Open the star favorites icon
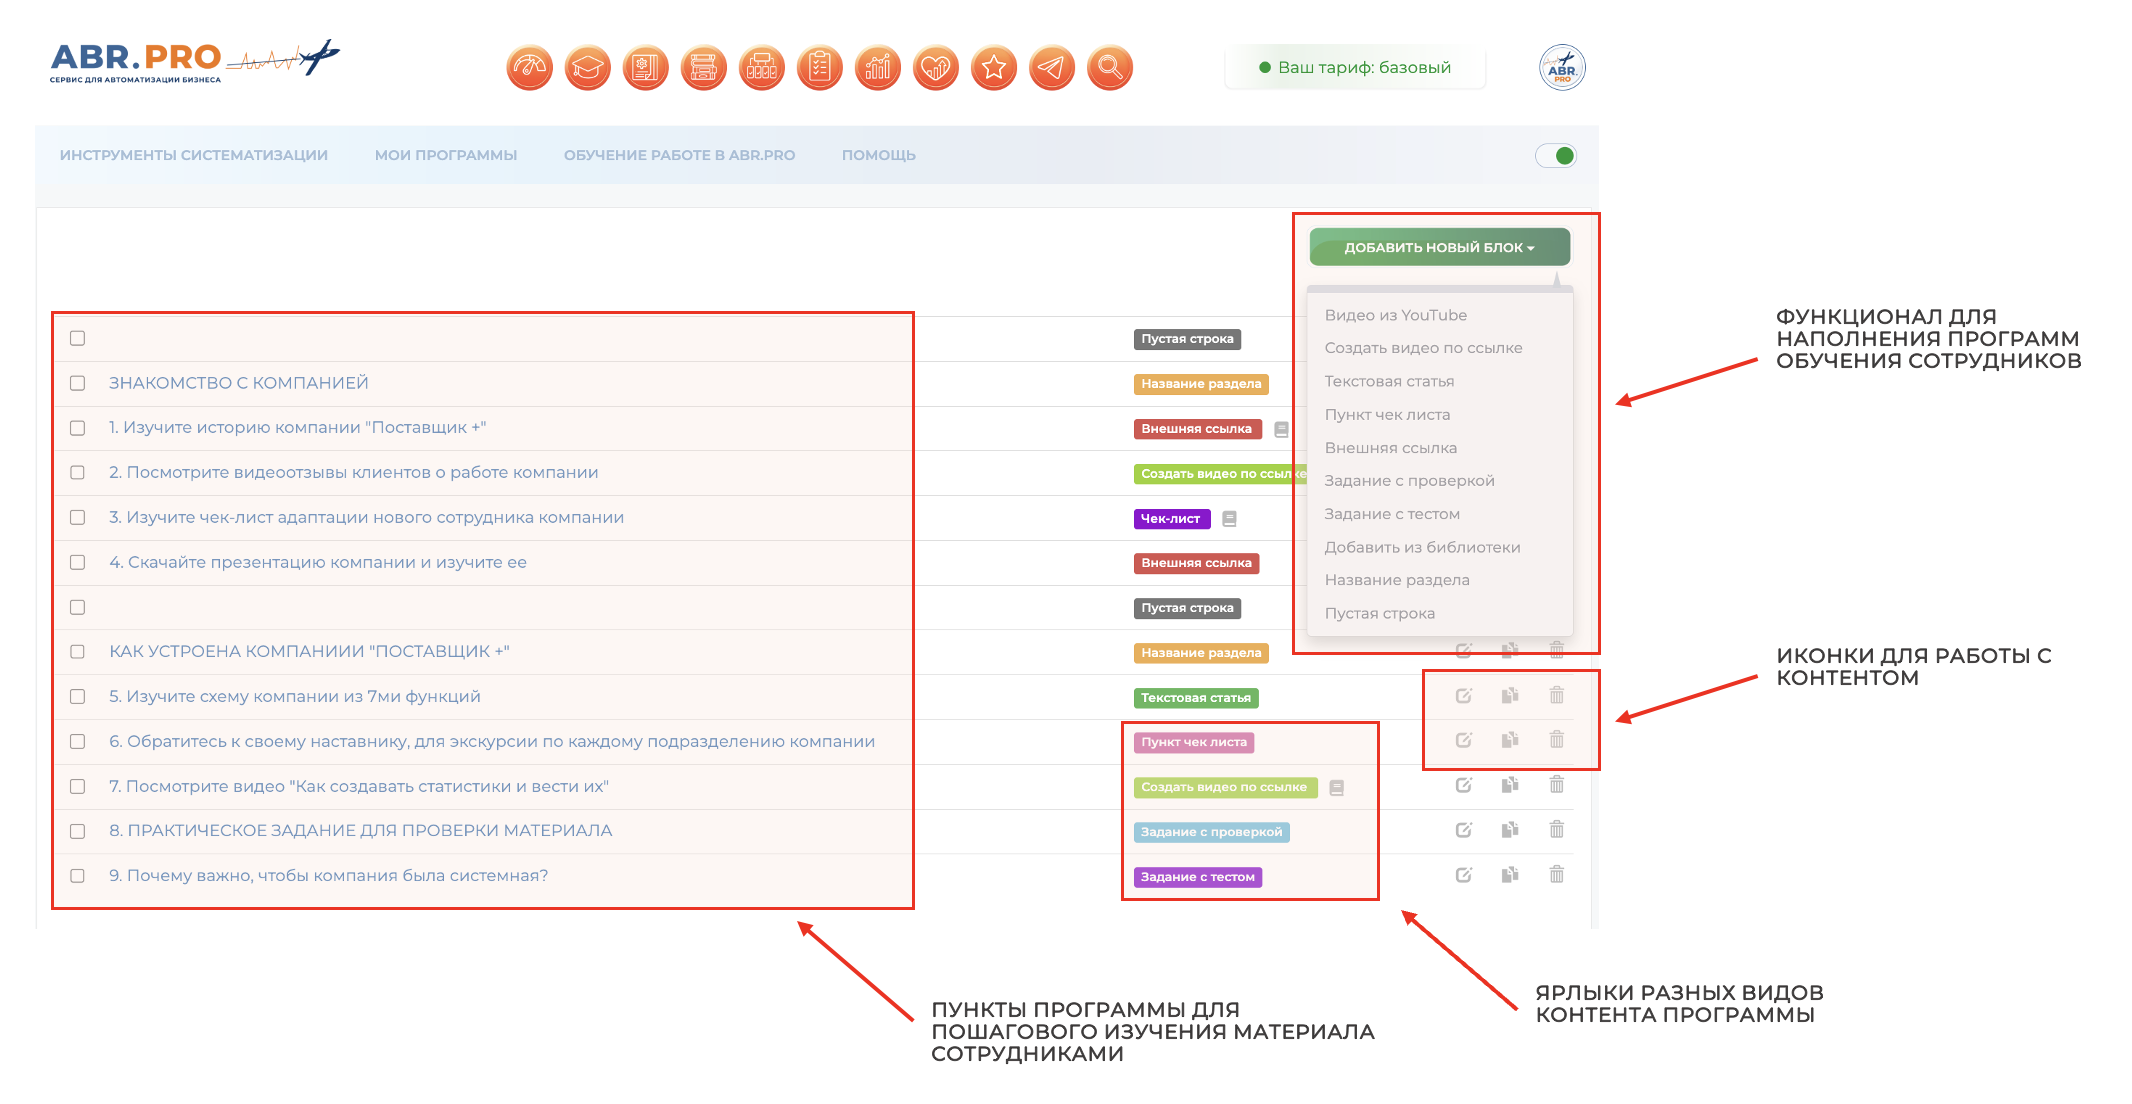2132x1104 pixels. 994,68
